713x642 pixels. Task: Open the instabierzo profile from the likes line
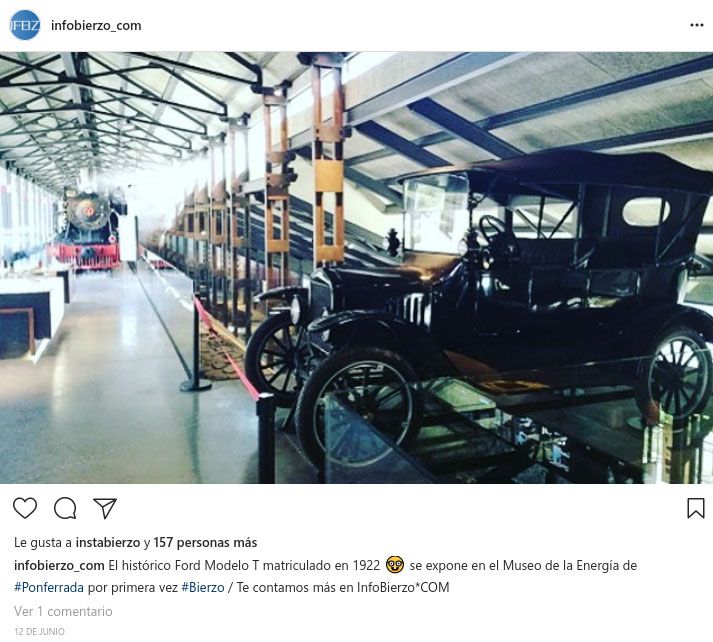point(108,542)
